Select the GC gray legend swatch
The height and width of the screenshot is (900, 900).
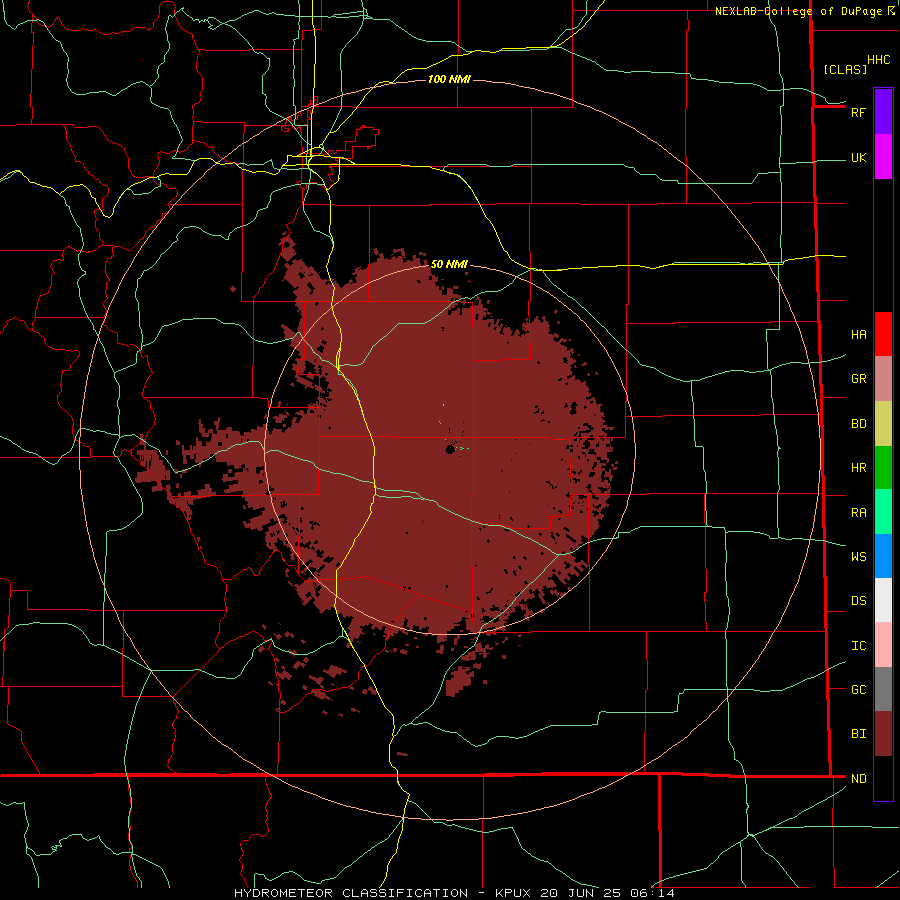point(883,689)
